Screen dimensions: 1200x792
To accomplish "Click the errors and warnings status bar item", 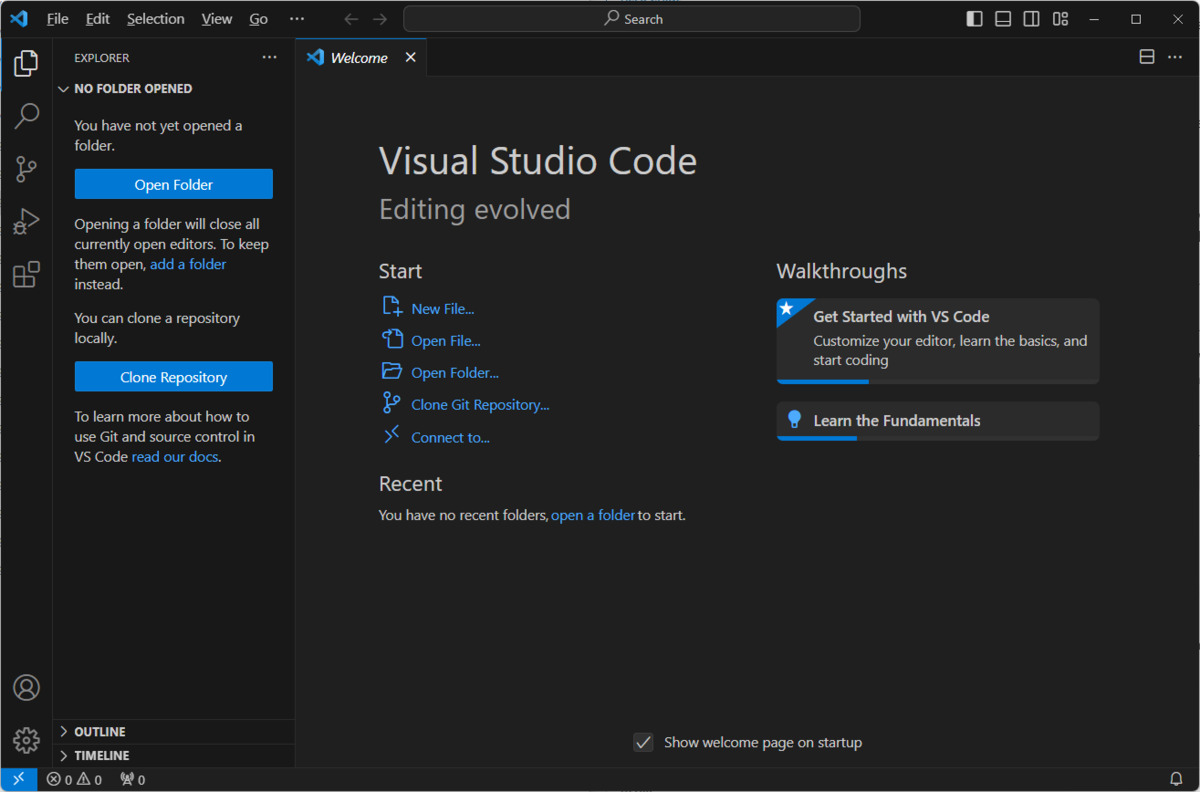I will (73, 778).
